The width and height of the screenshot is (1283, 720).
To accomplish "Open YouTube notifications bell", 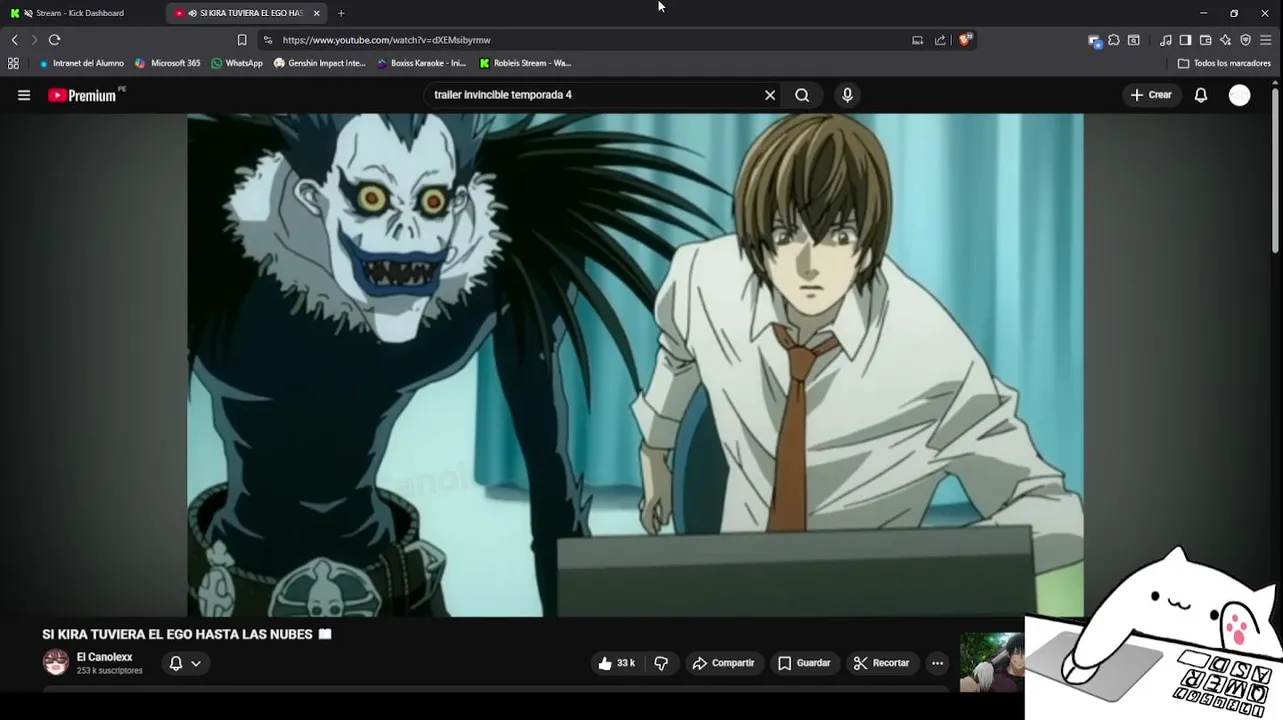I will 1201,95.
